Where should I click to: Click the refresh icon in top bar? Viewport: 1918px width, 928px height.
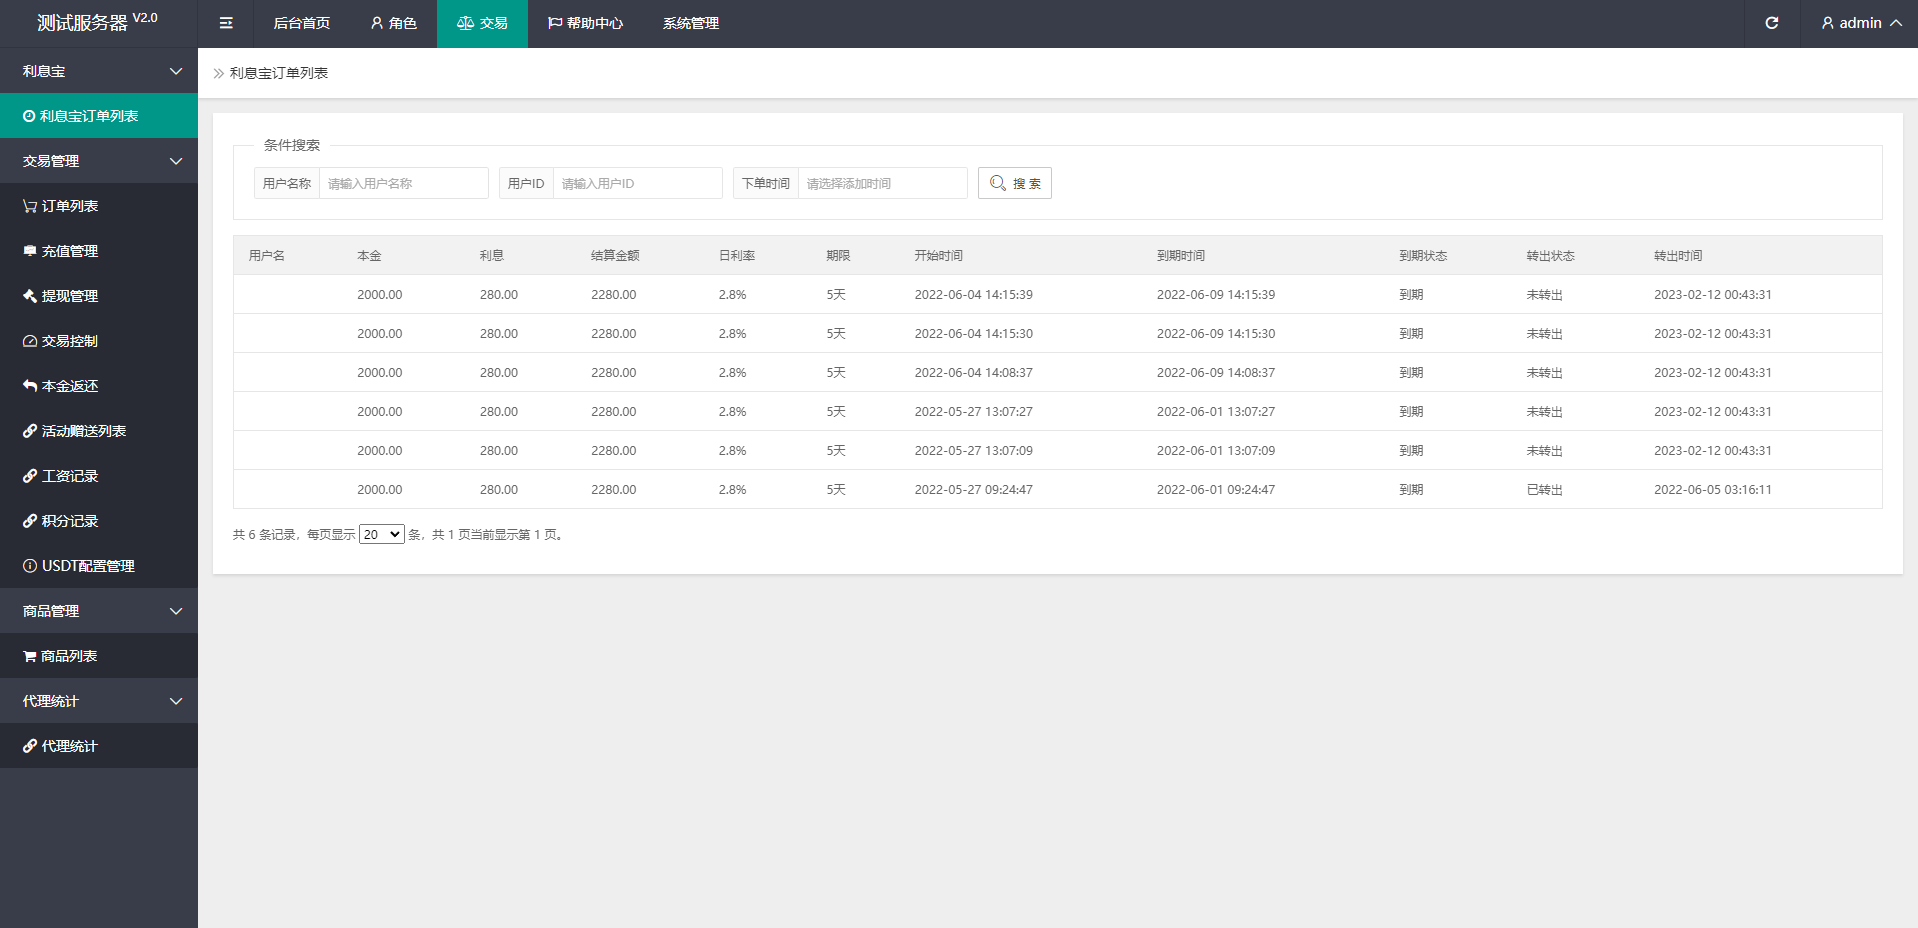1771,23
